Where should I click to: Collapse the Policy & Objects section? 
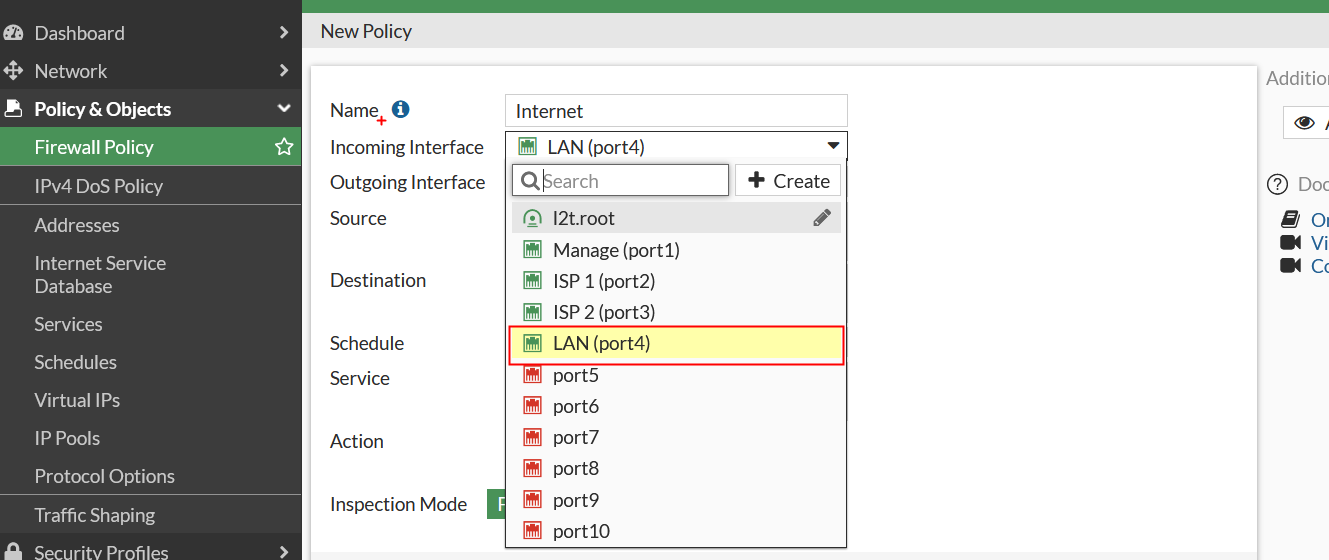pyautogui.click(x=284, y=109)
